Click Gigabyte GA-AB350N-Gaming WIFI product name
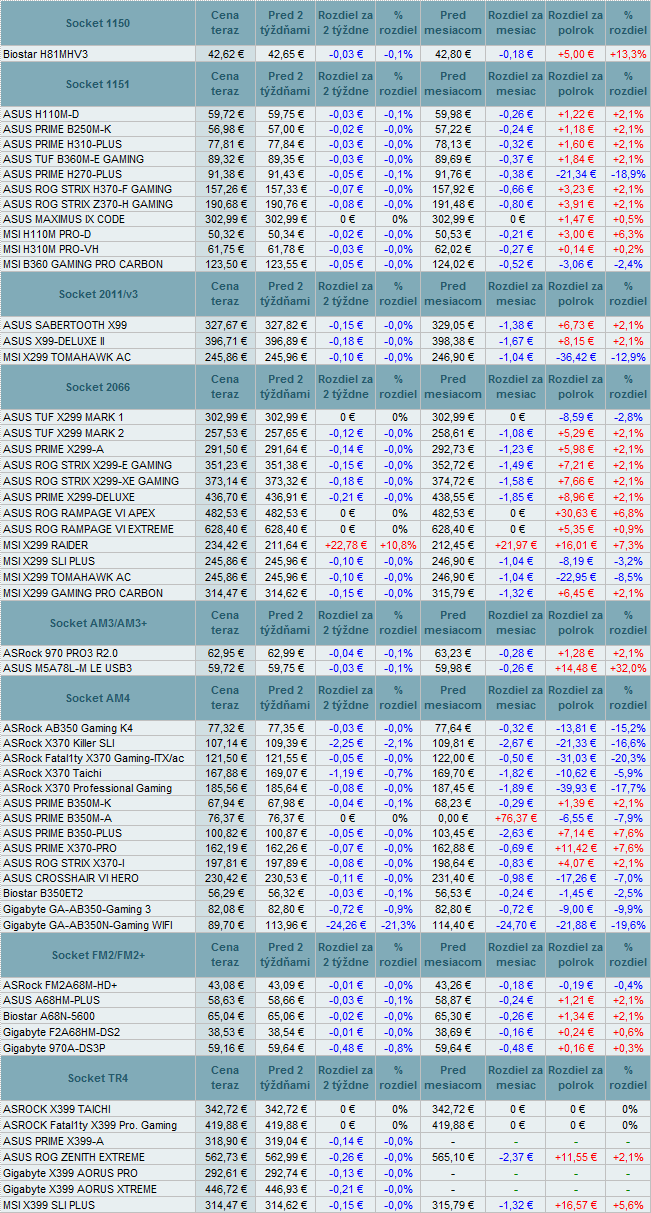 pyautogui.click(x=88, y=925)
